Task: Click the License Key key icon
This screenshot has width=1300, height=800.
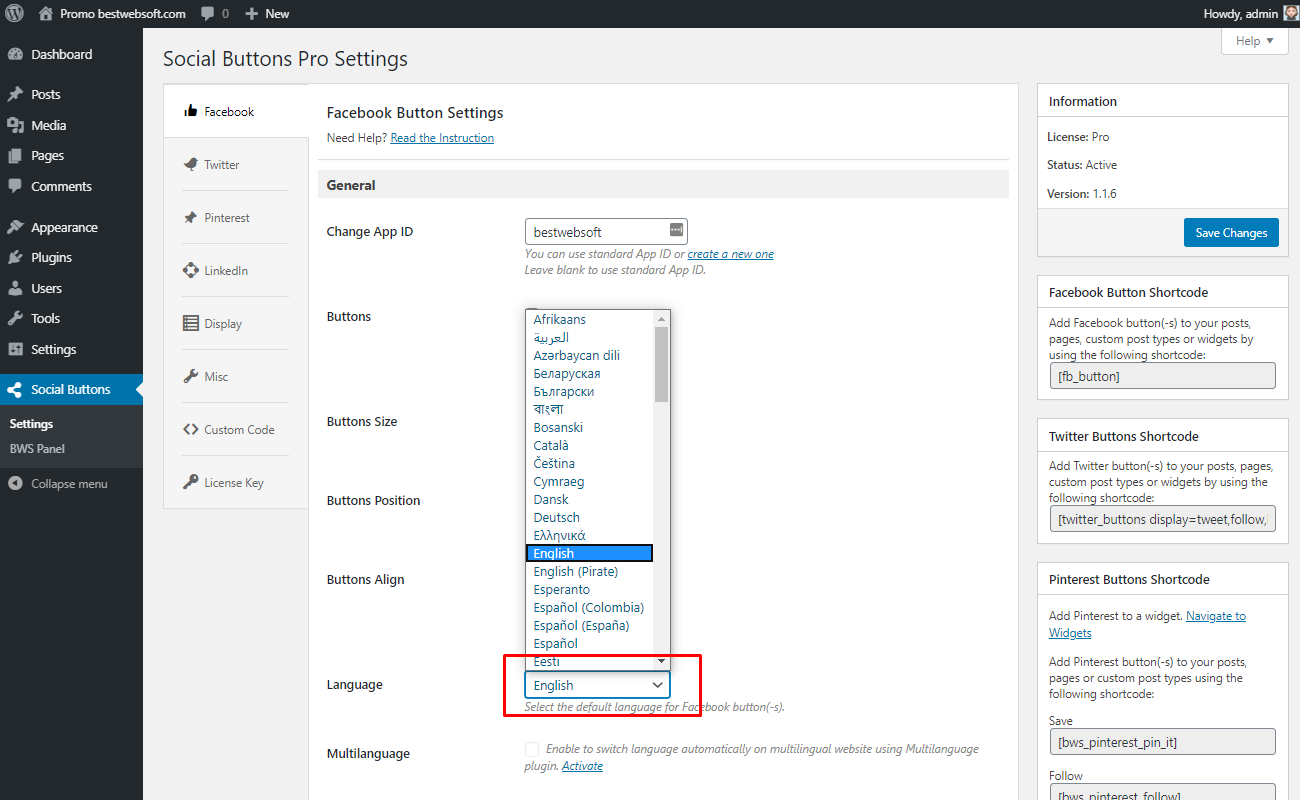Action: [191, 483]
